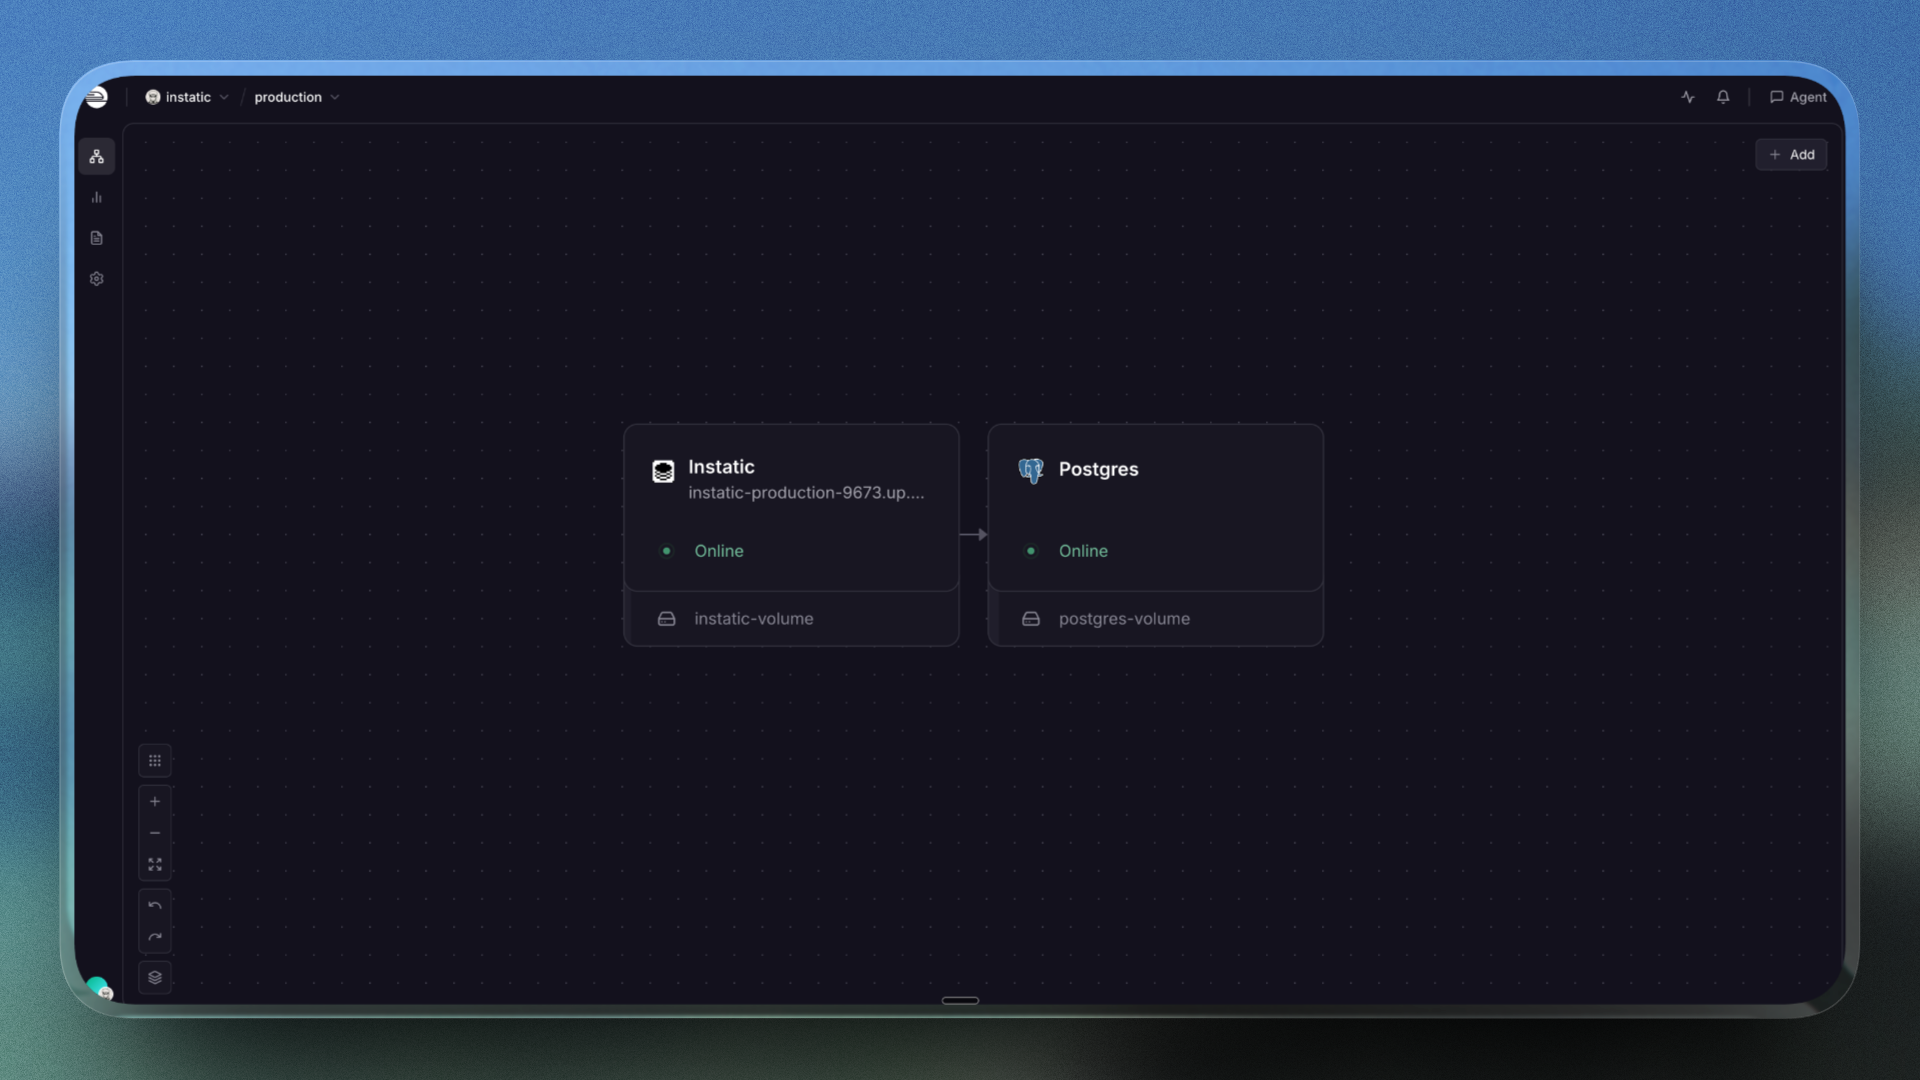Click the Postgres elephant icon
The height and width of the screenshot is (1080, 1920).
[1031, 470]
